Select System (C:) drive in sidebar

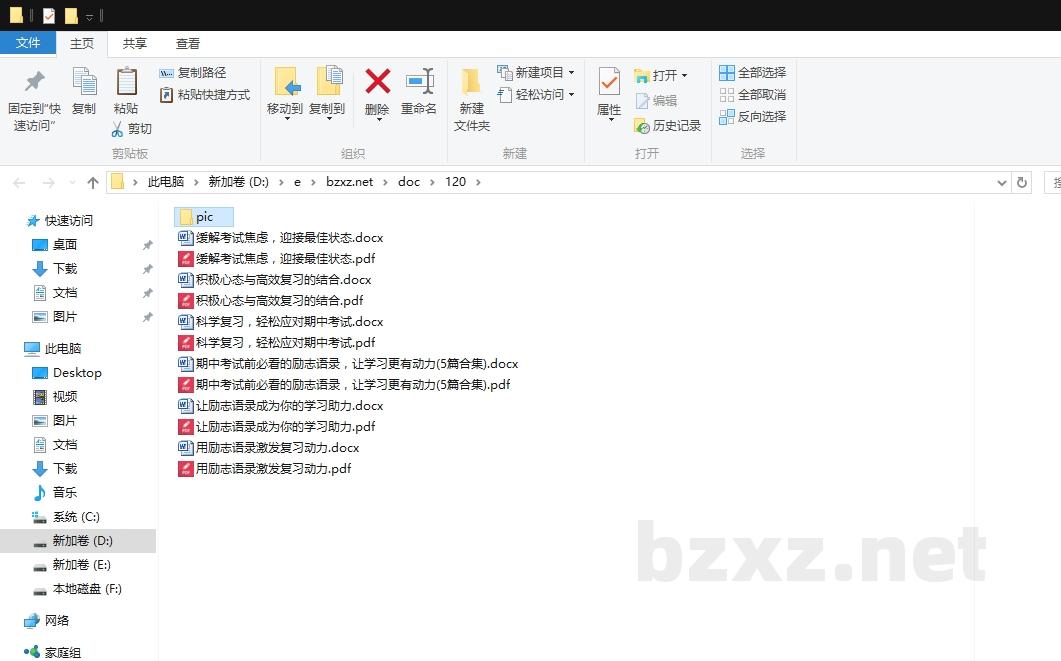tap(76, 517)
